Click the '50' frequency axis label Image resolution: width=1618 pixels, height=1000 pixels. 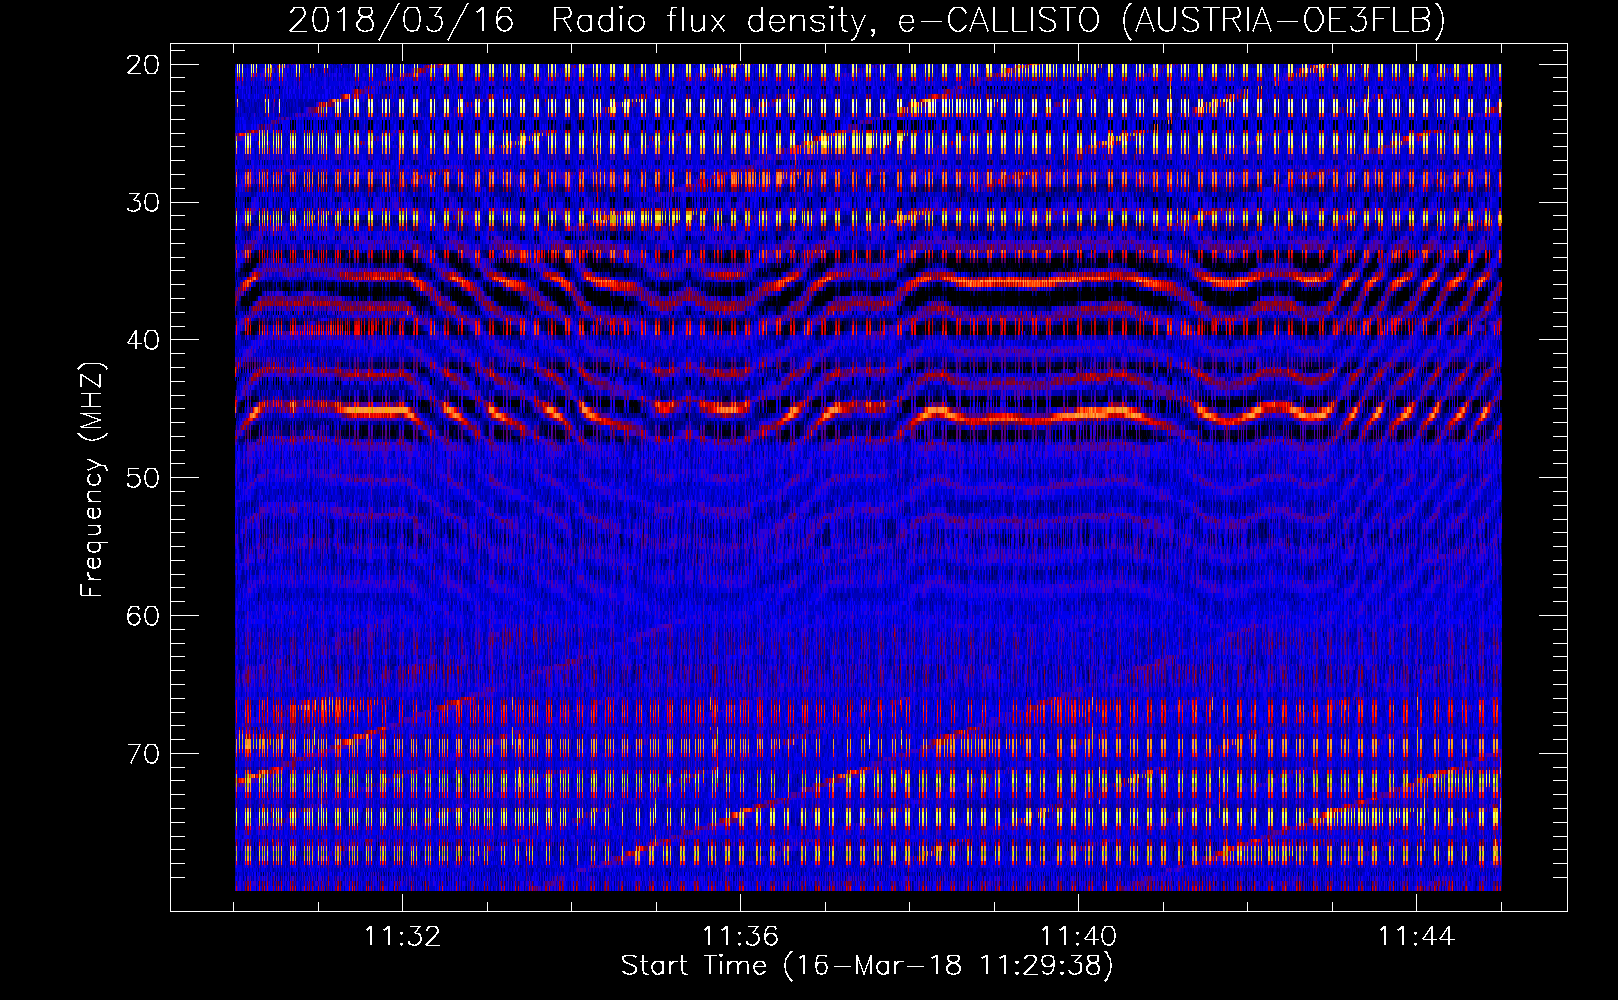pos(144,478)
